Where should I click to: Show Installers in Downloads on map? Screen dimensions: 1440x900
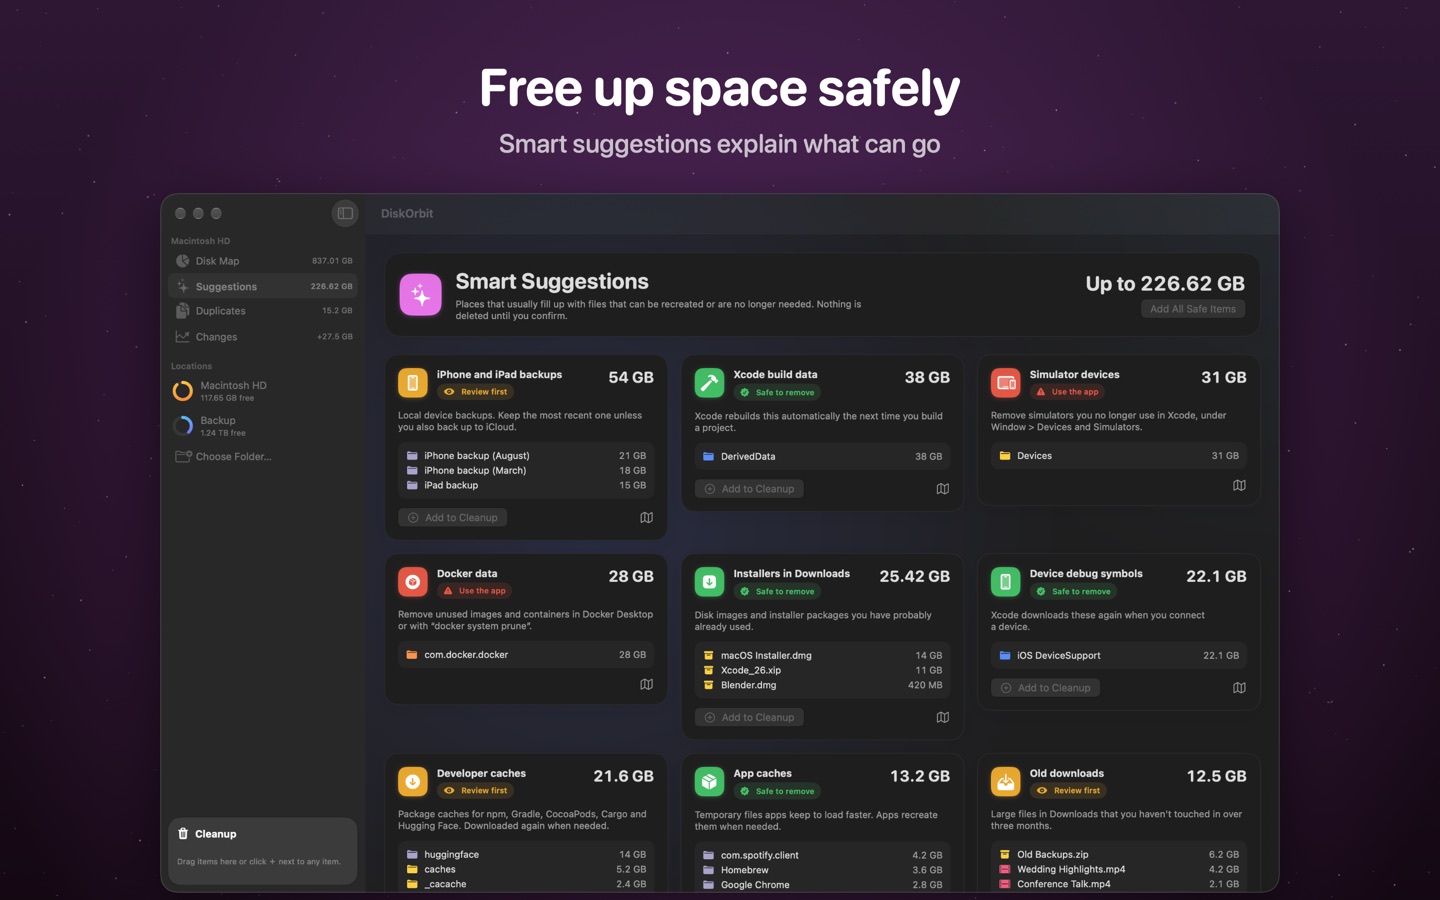(943, 718)
